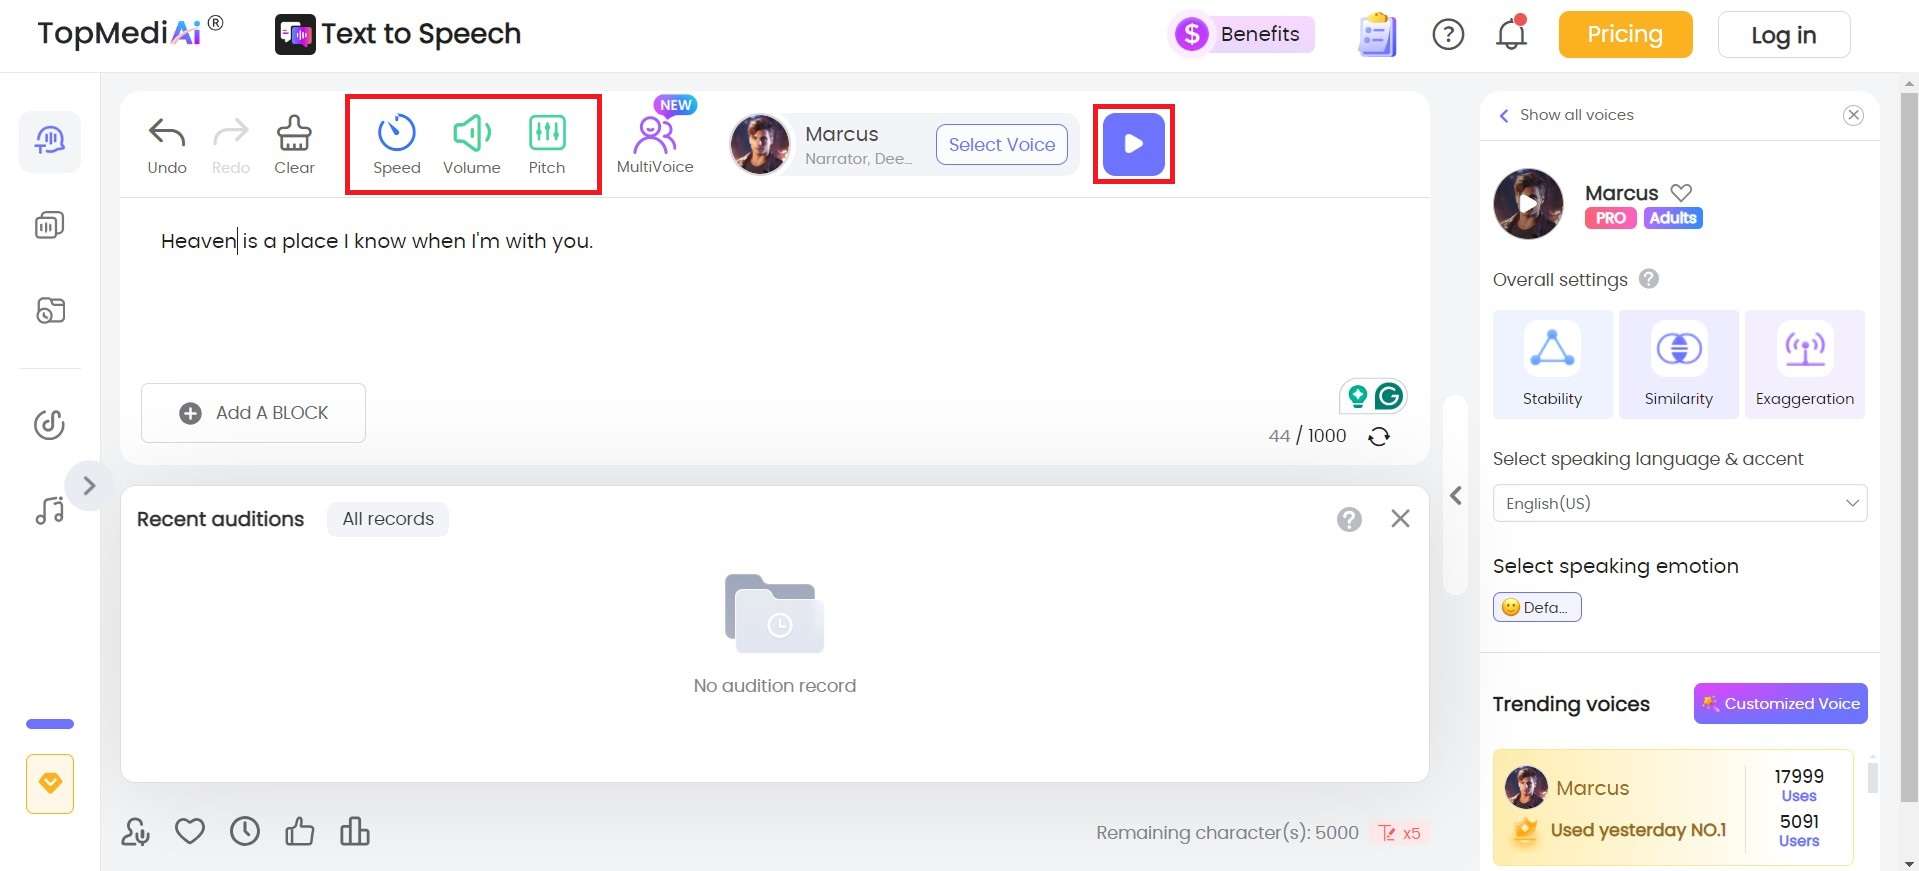Play the text with the blue play button
The width and height of the screenshot is (1919, 871).
click(x=1133, y=144)
